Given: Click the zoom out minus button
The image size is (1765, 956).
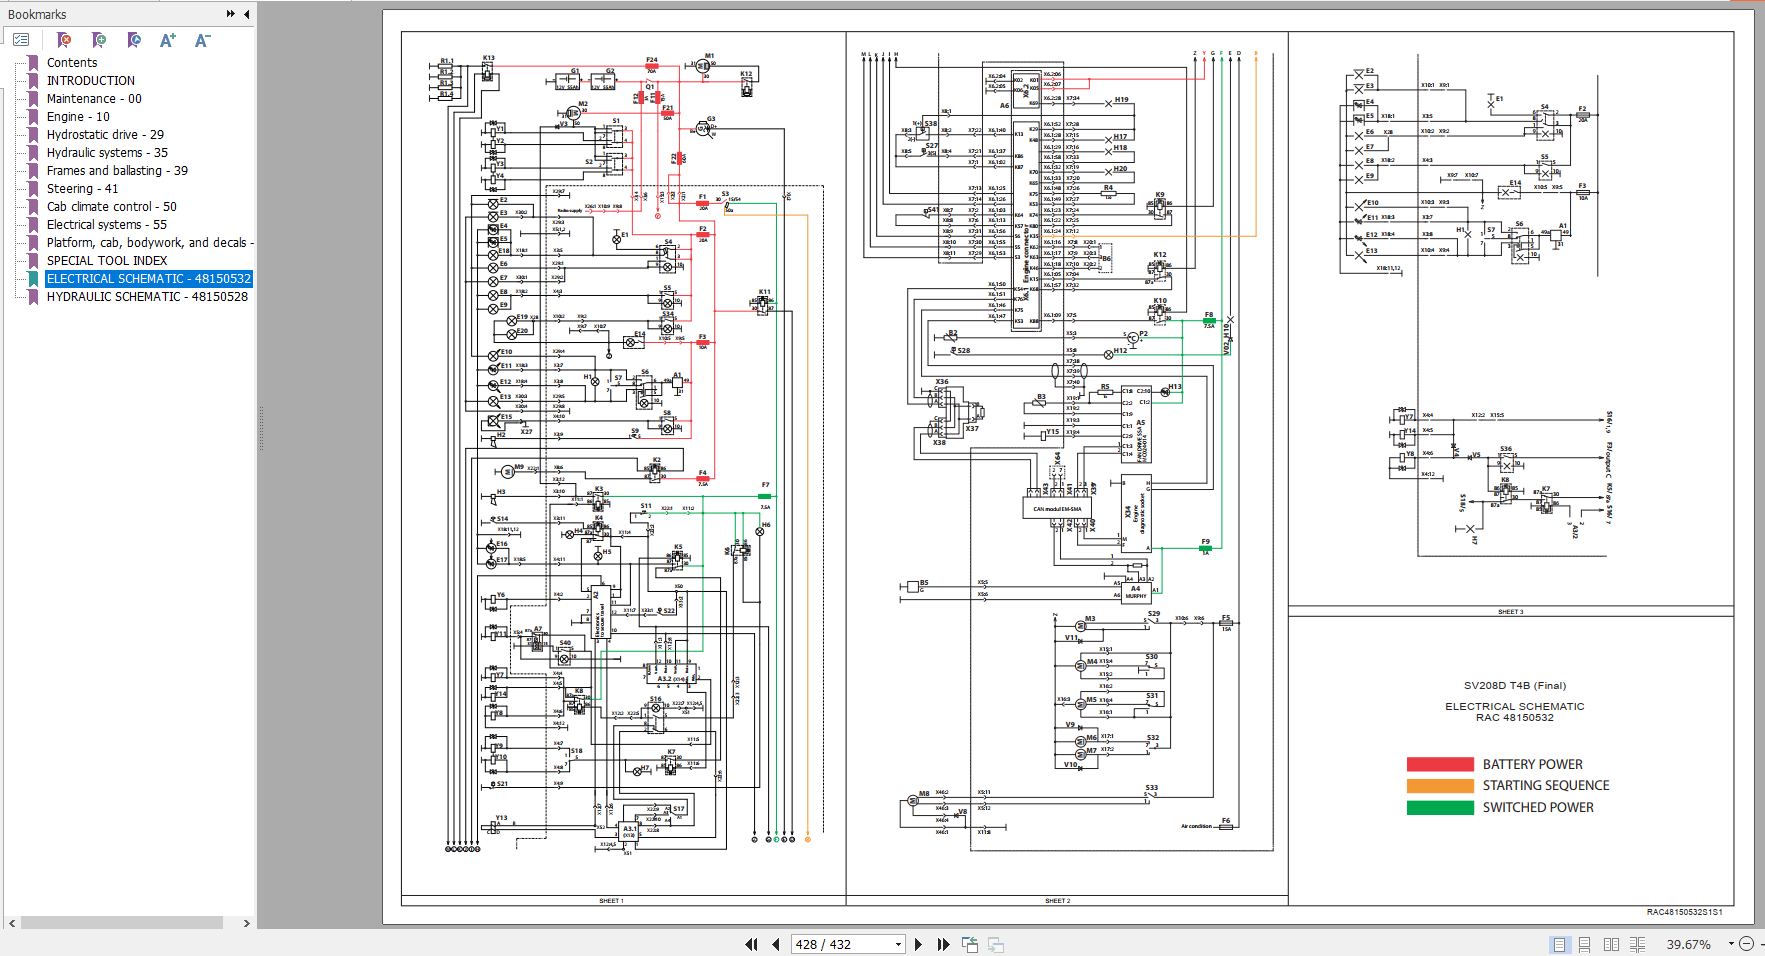Looking at the screenshot, I should pos(1746,944).
